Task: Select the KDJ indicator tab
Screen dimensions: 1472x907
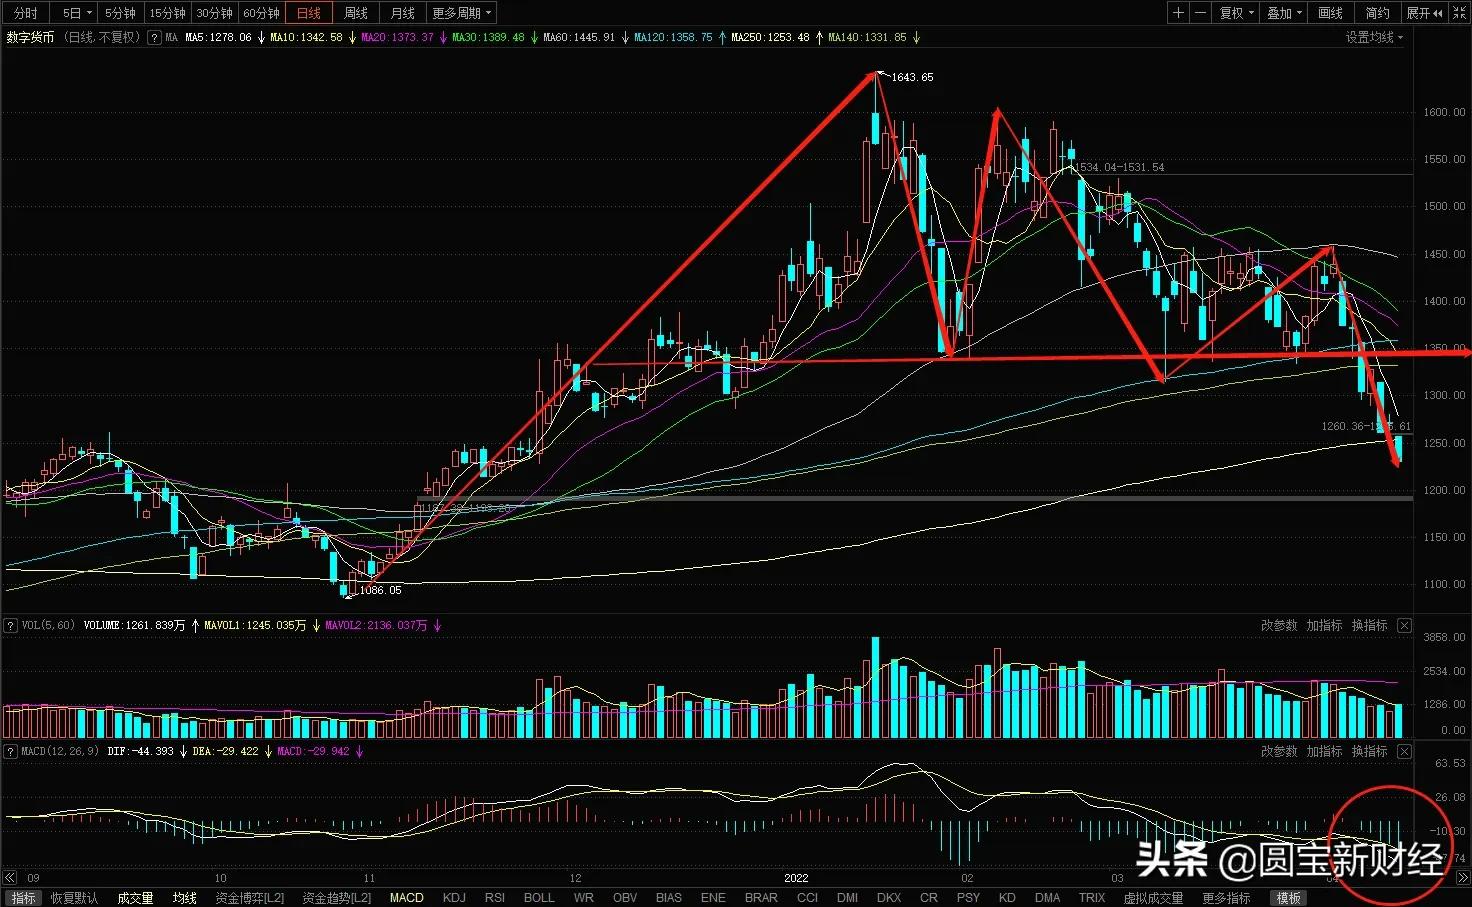Action: click(x=454, y=898)
